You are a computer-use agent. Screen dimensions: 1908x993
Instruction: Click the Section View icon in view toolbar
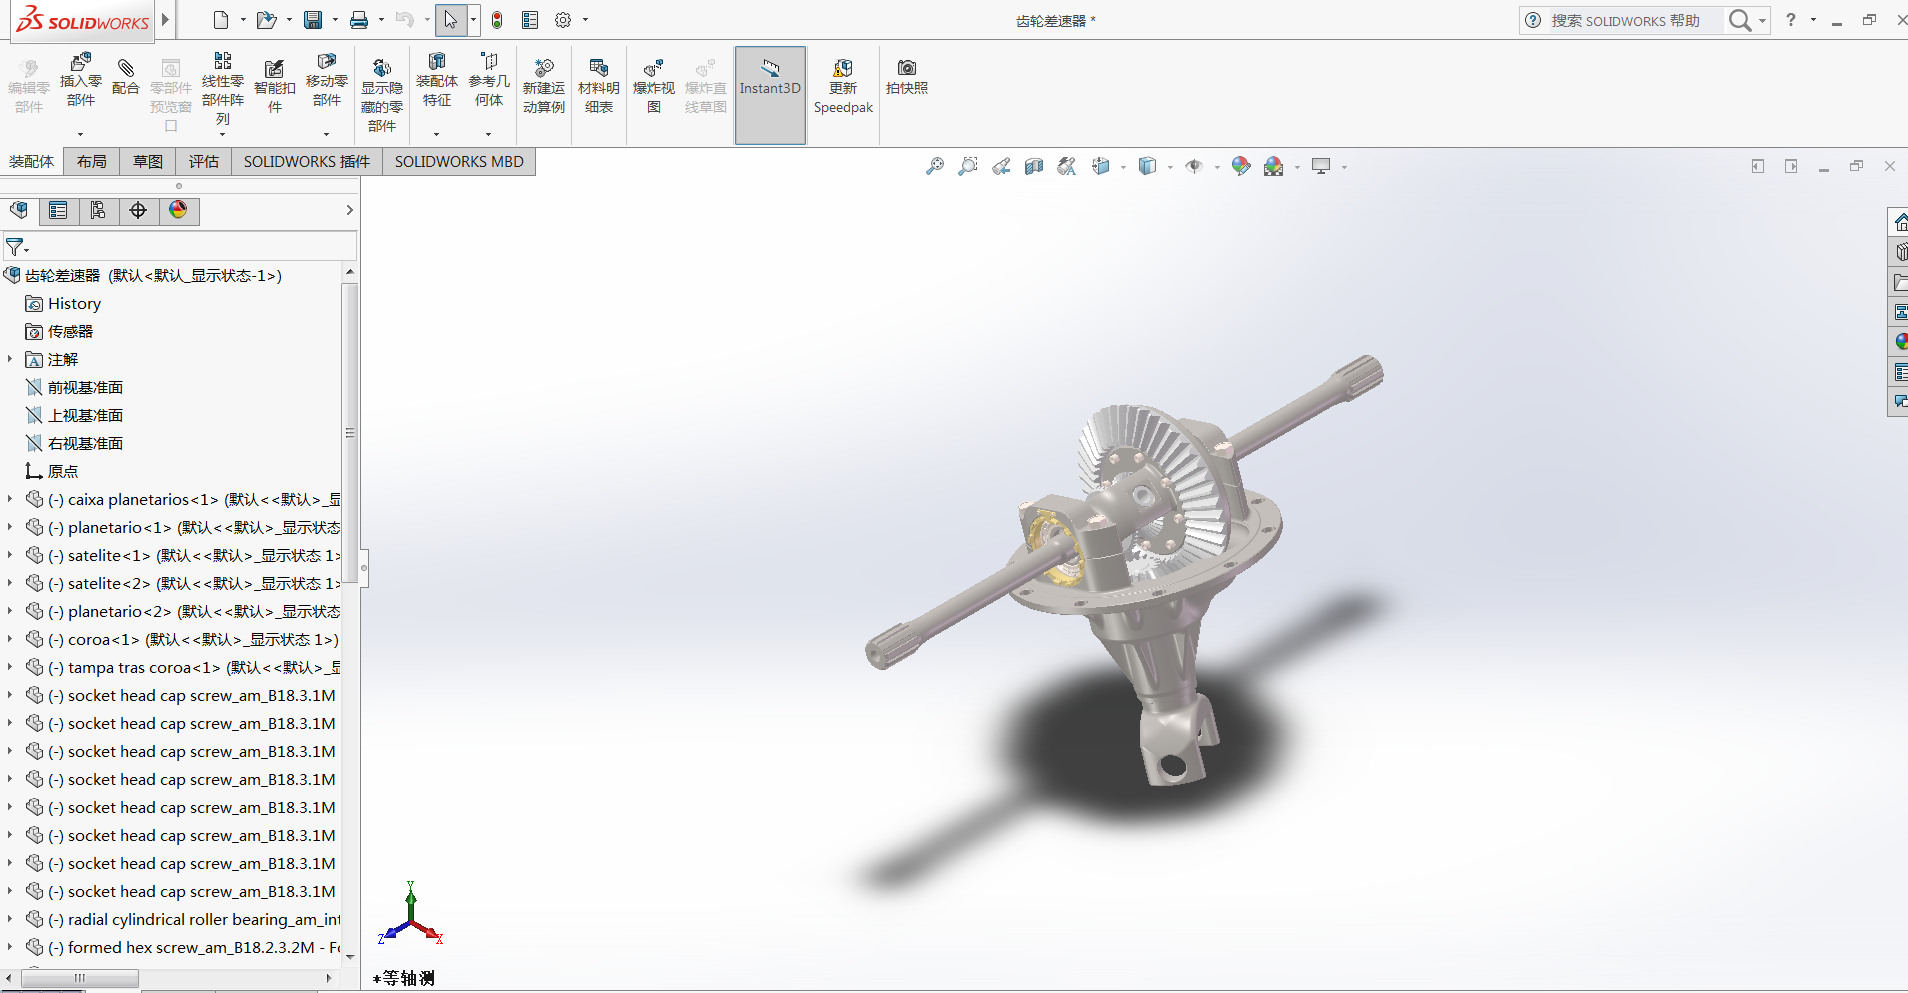[1034, 167]
